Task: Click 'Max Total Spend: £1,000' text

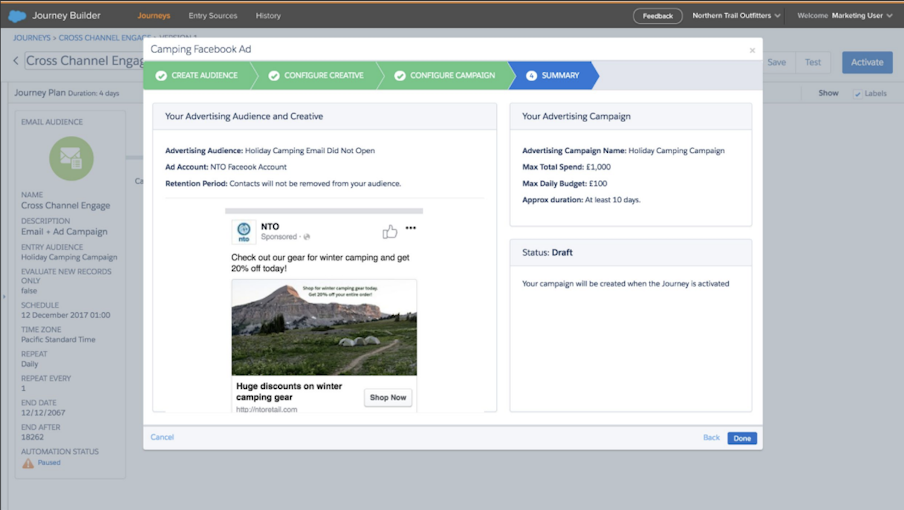Action: (x=566, y=167)
